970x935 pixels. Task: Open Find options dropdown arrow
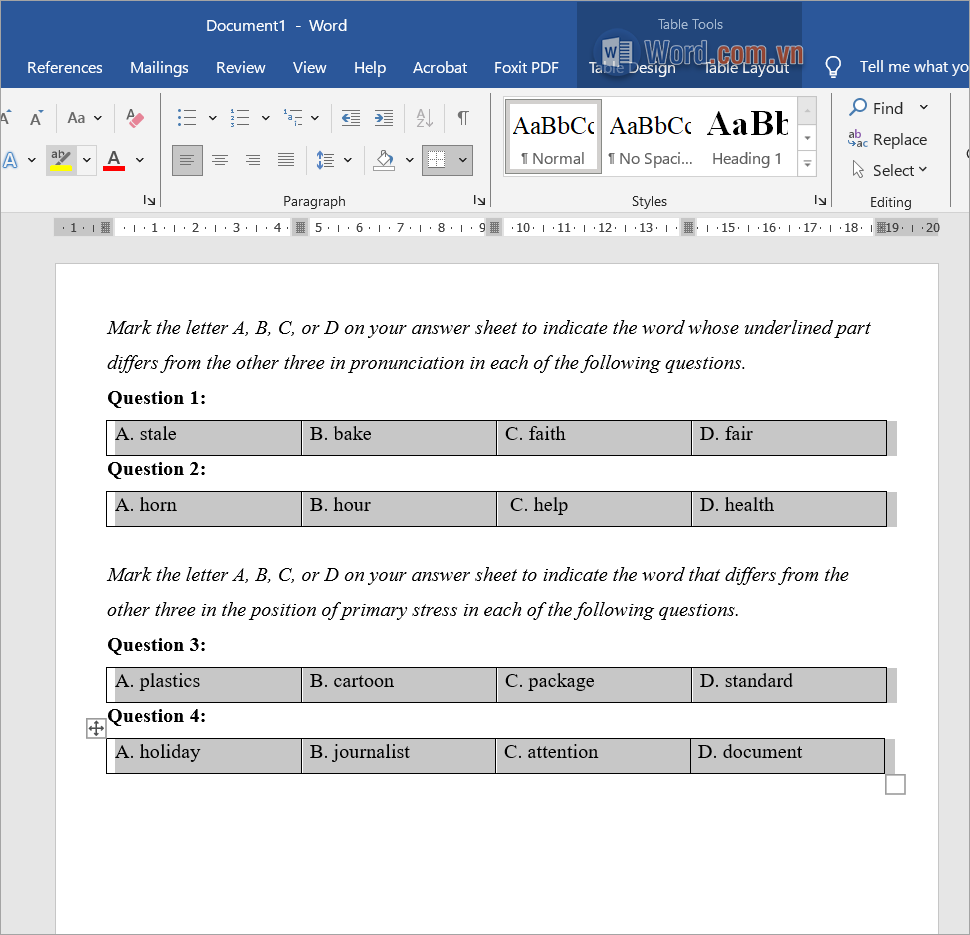point(924,107)
